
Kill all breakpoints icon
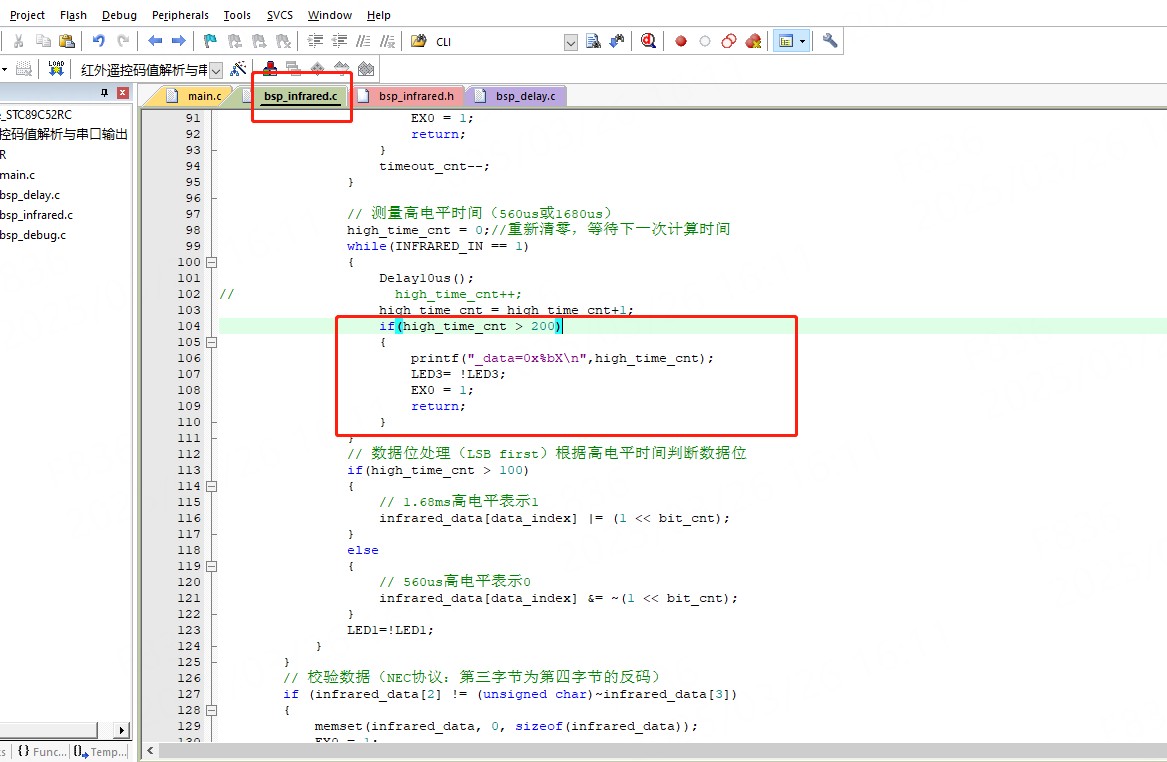click(753, 42)
